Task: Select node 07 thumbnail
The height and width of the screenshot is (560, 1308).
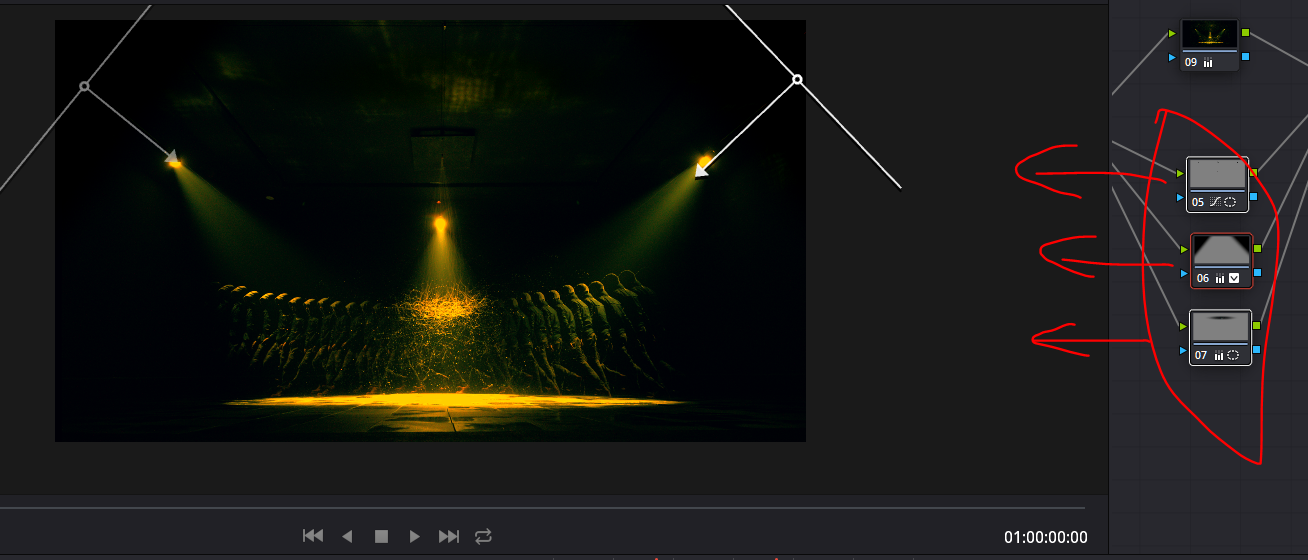Action: pos(1220,327)
